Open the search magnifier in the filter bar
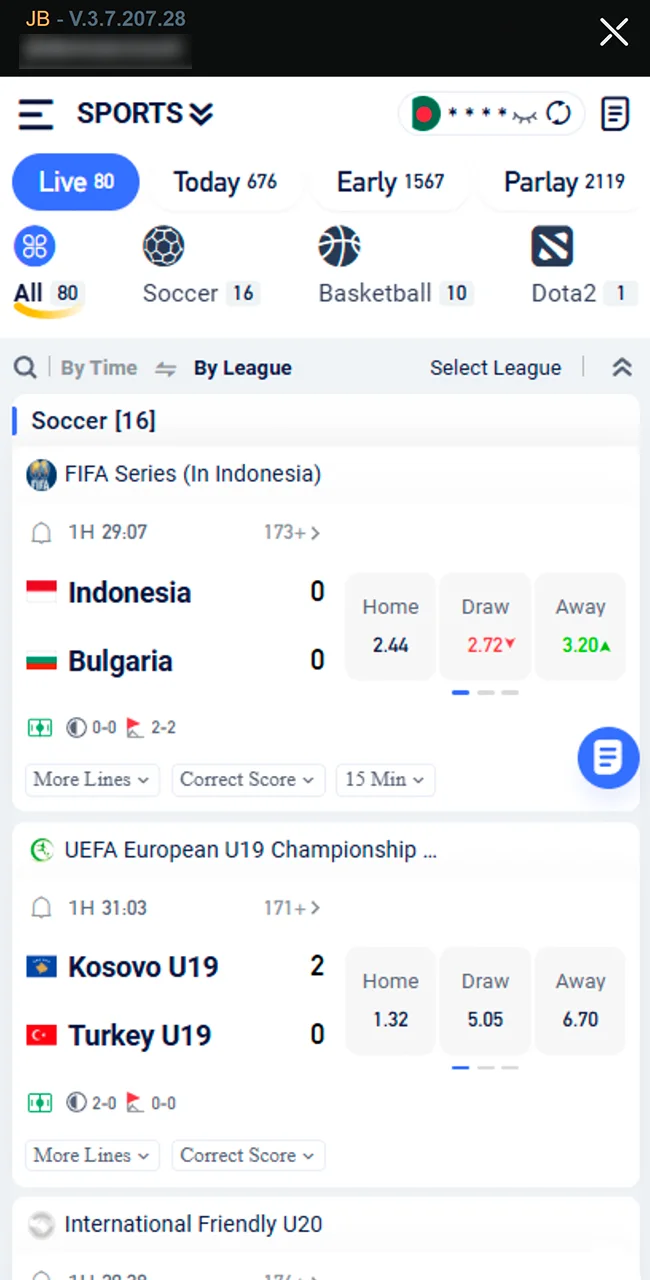This screenshot has width=650, height=1280. pos(25,367)
